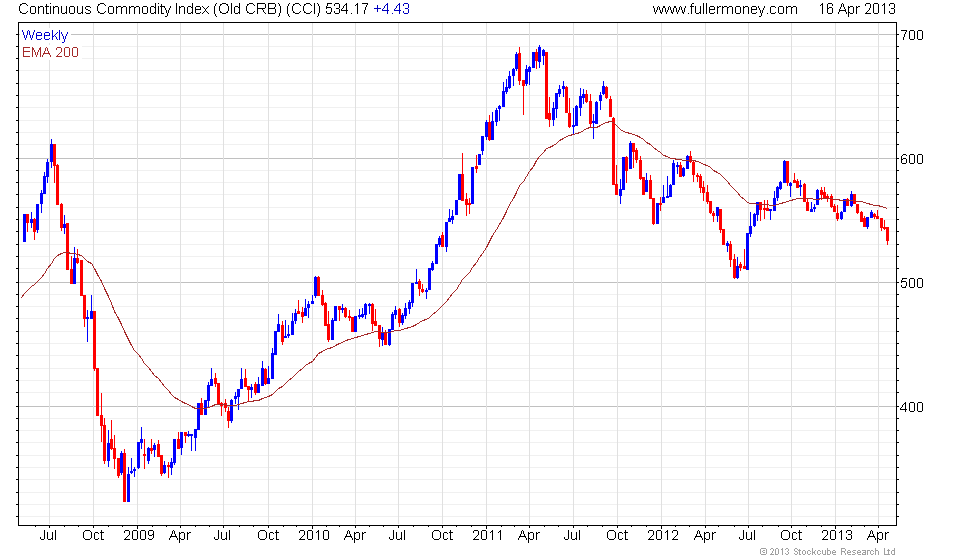Select the 2009 year marker on the time axis
This screenshot has height=560, width=980.
[139, 536]
